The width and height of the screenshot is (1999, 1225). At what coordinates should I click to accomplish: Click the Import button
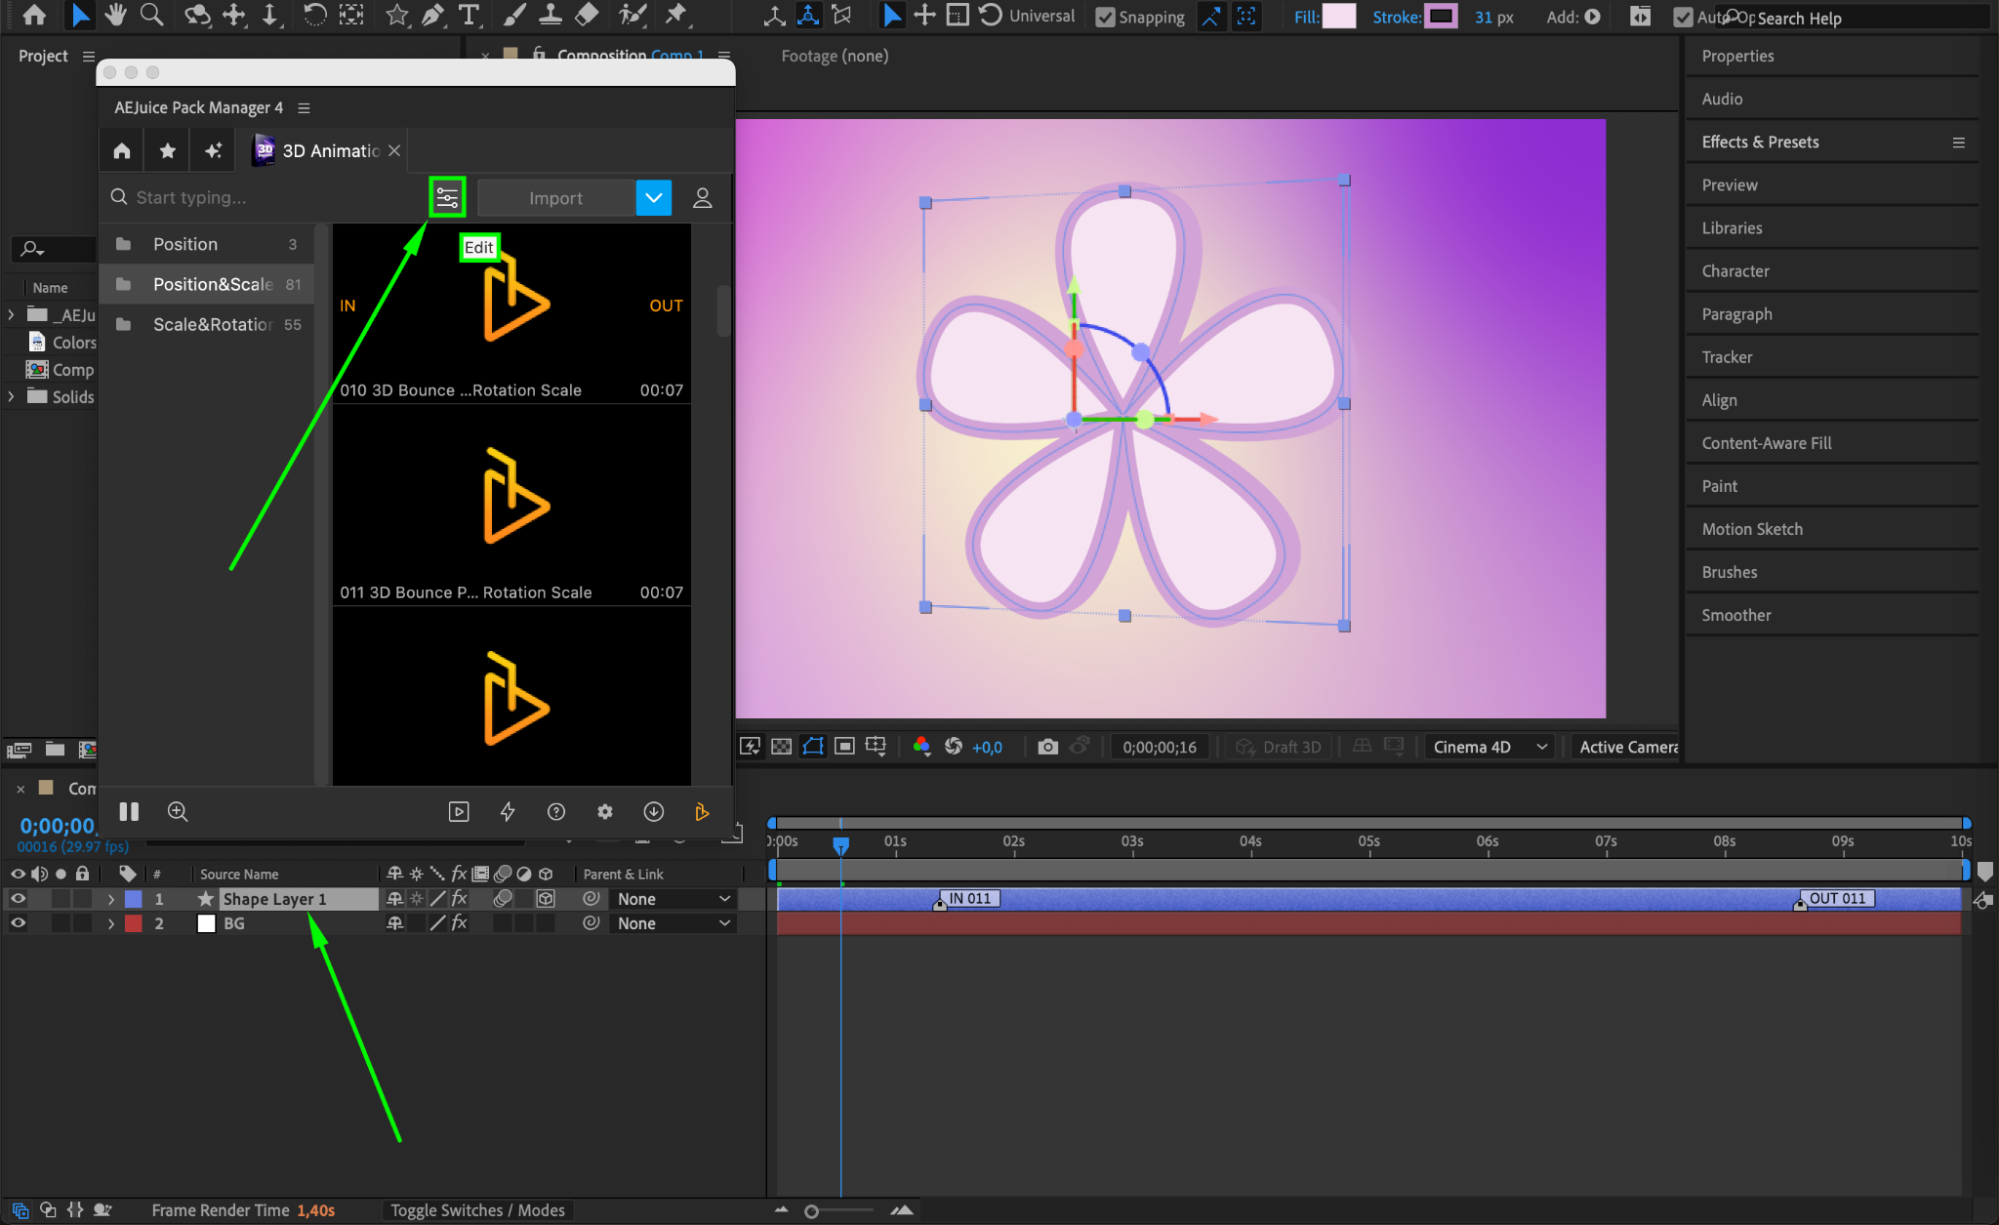click(x=555, y=198)
